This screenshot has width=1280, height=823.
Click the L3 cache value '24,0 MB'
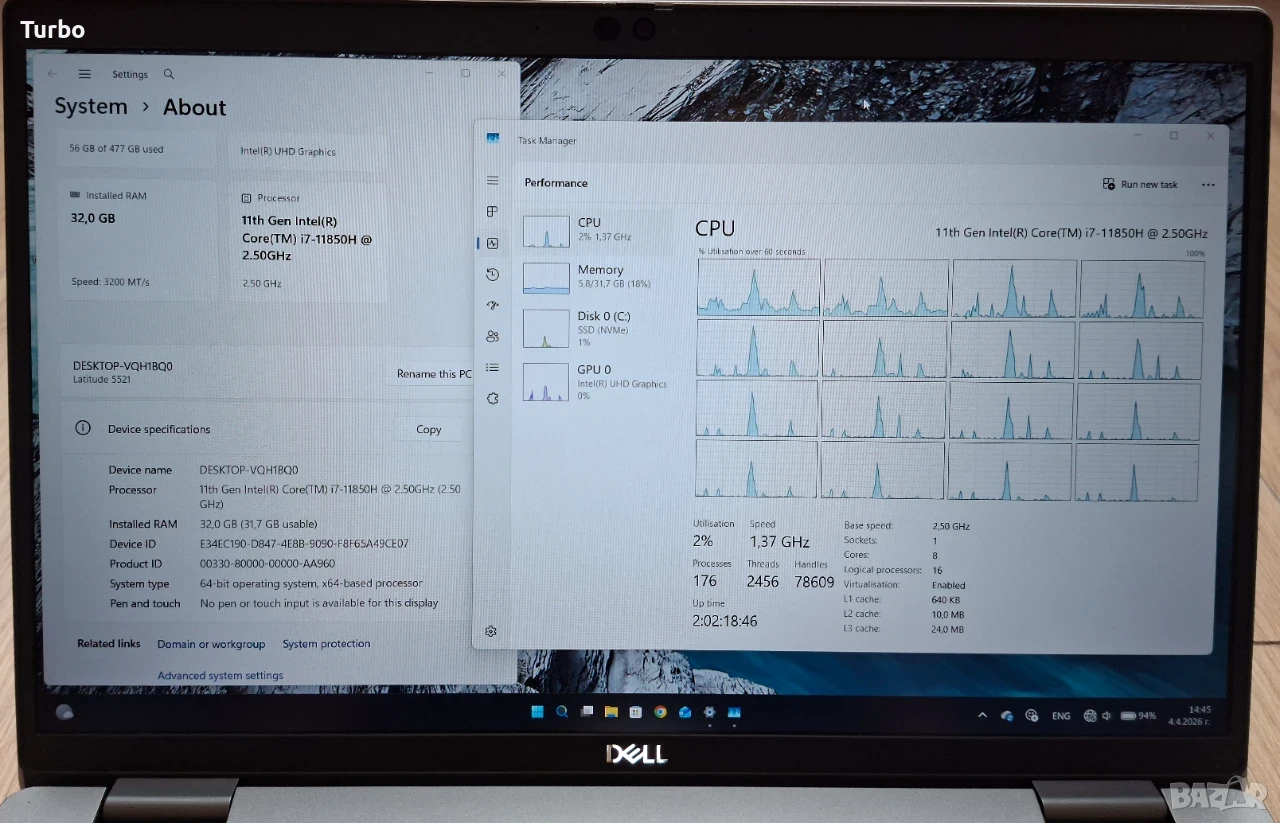pyautogui.click(x=947, y=630)
